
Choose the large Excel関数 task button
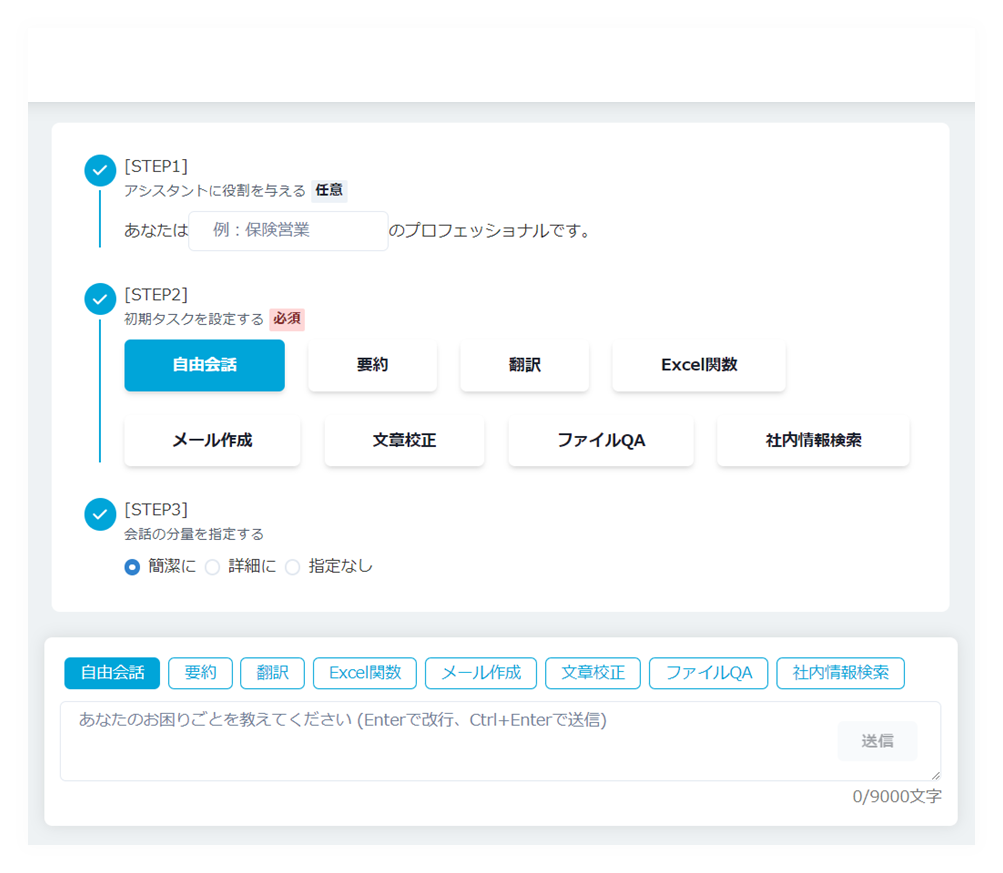click(699, 365)
